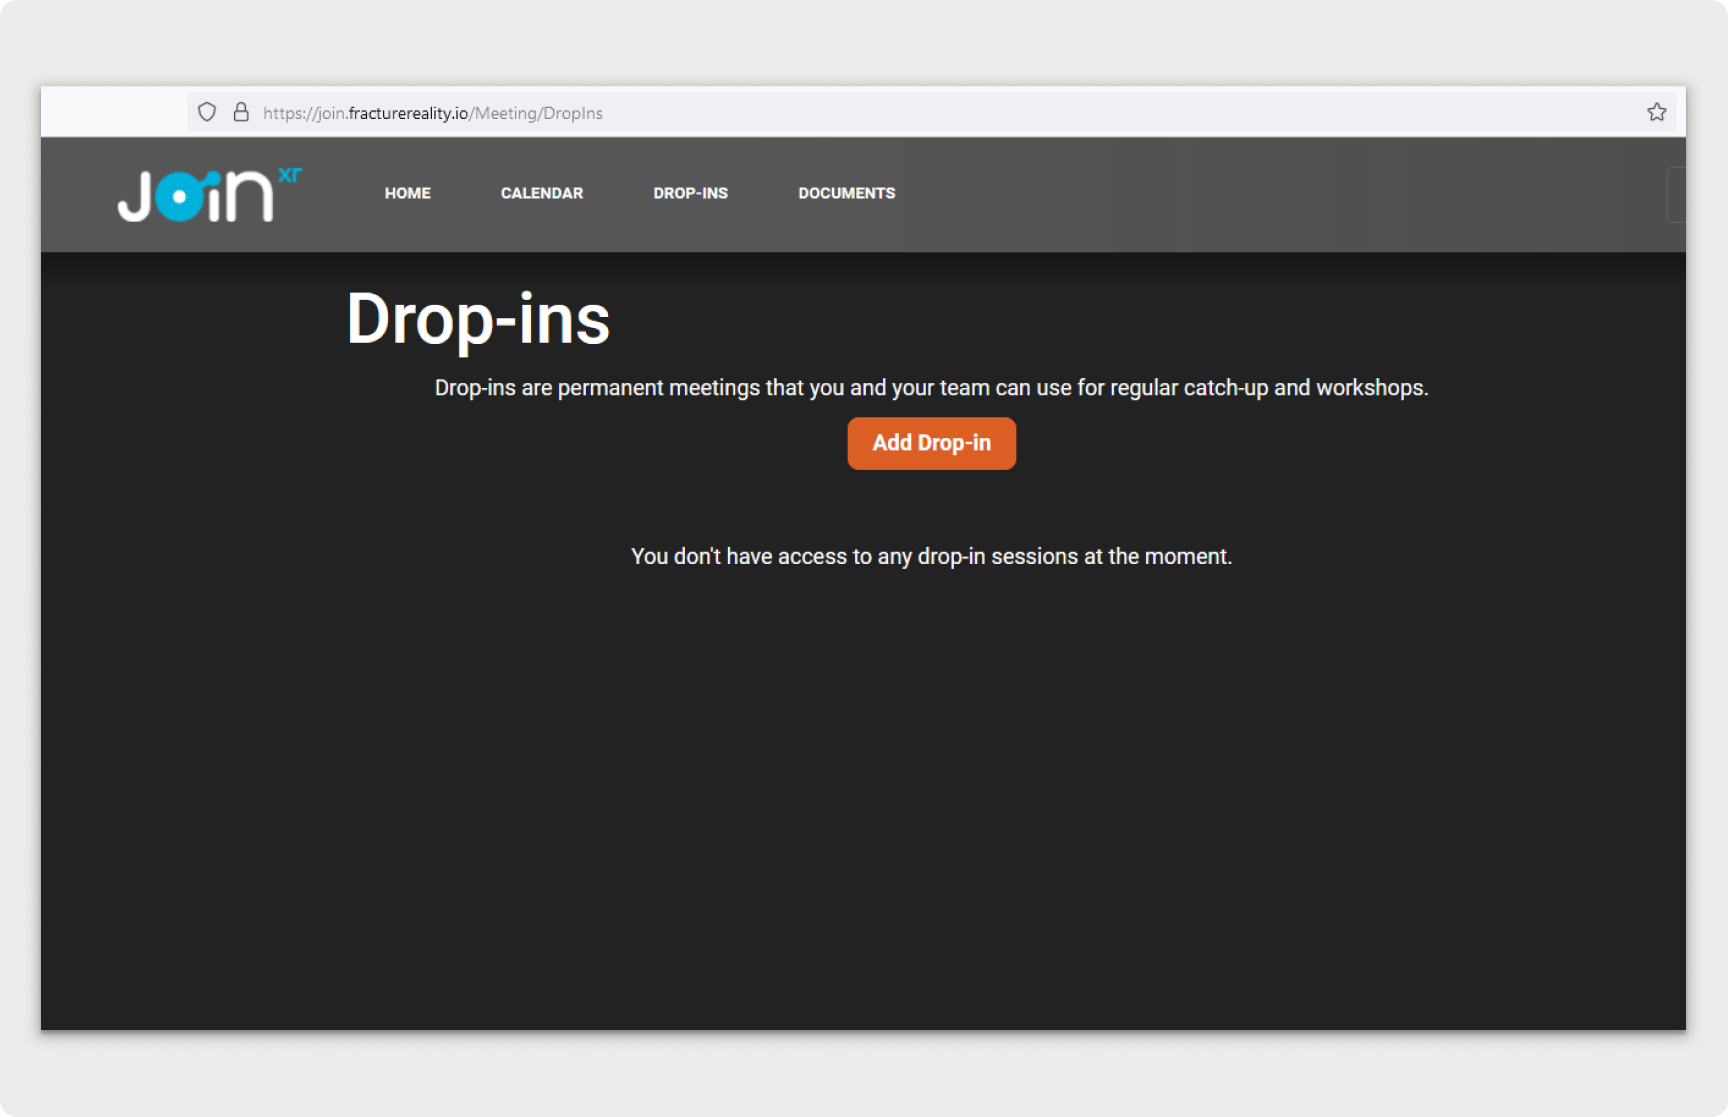Click the 'no drop-in sessions' message
This screenshot has width=1728, height=1117.
[931, 556]
